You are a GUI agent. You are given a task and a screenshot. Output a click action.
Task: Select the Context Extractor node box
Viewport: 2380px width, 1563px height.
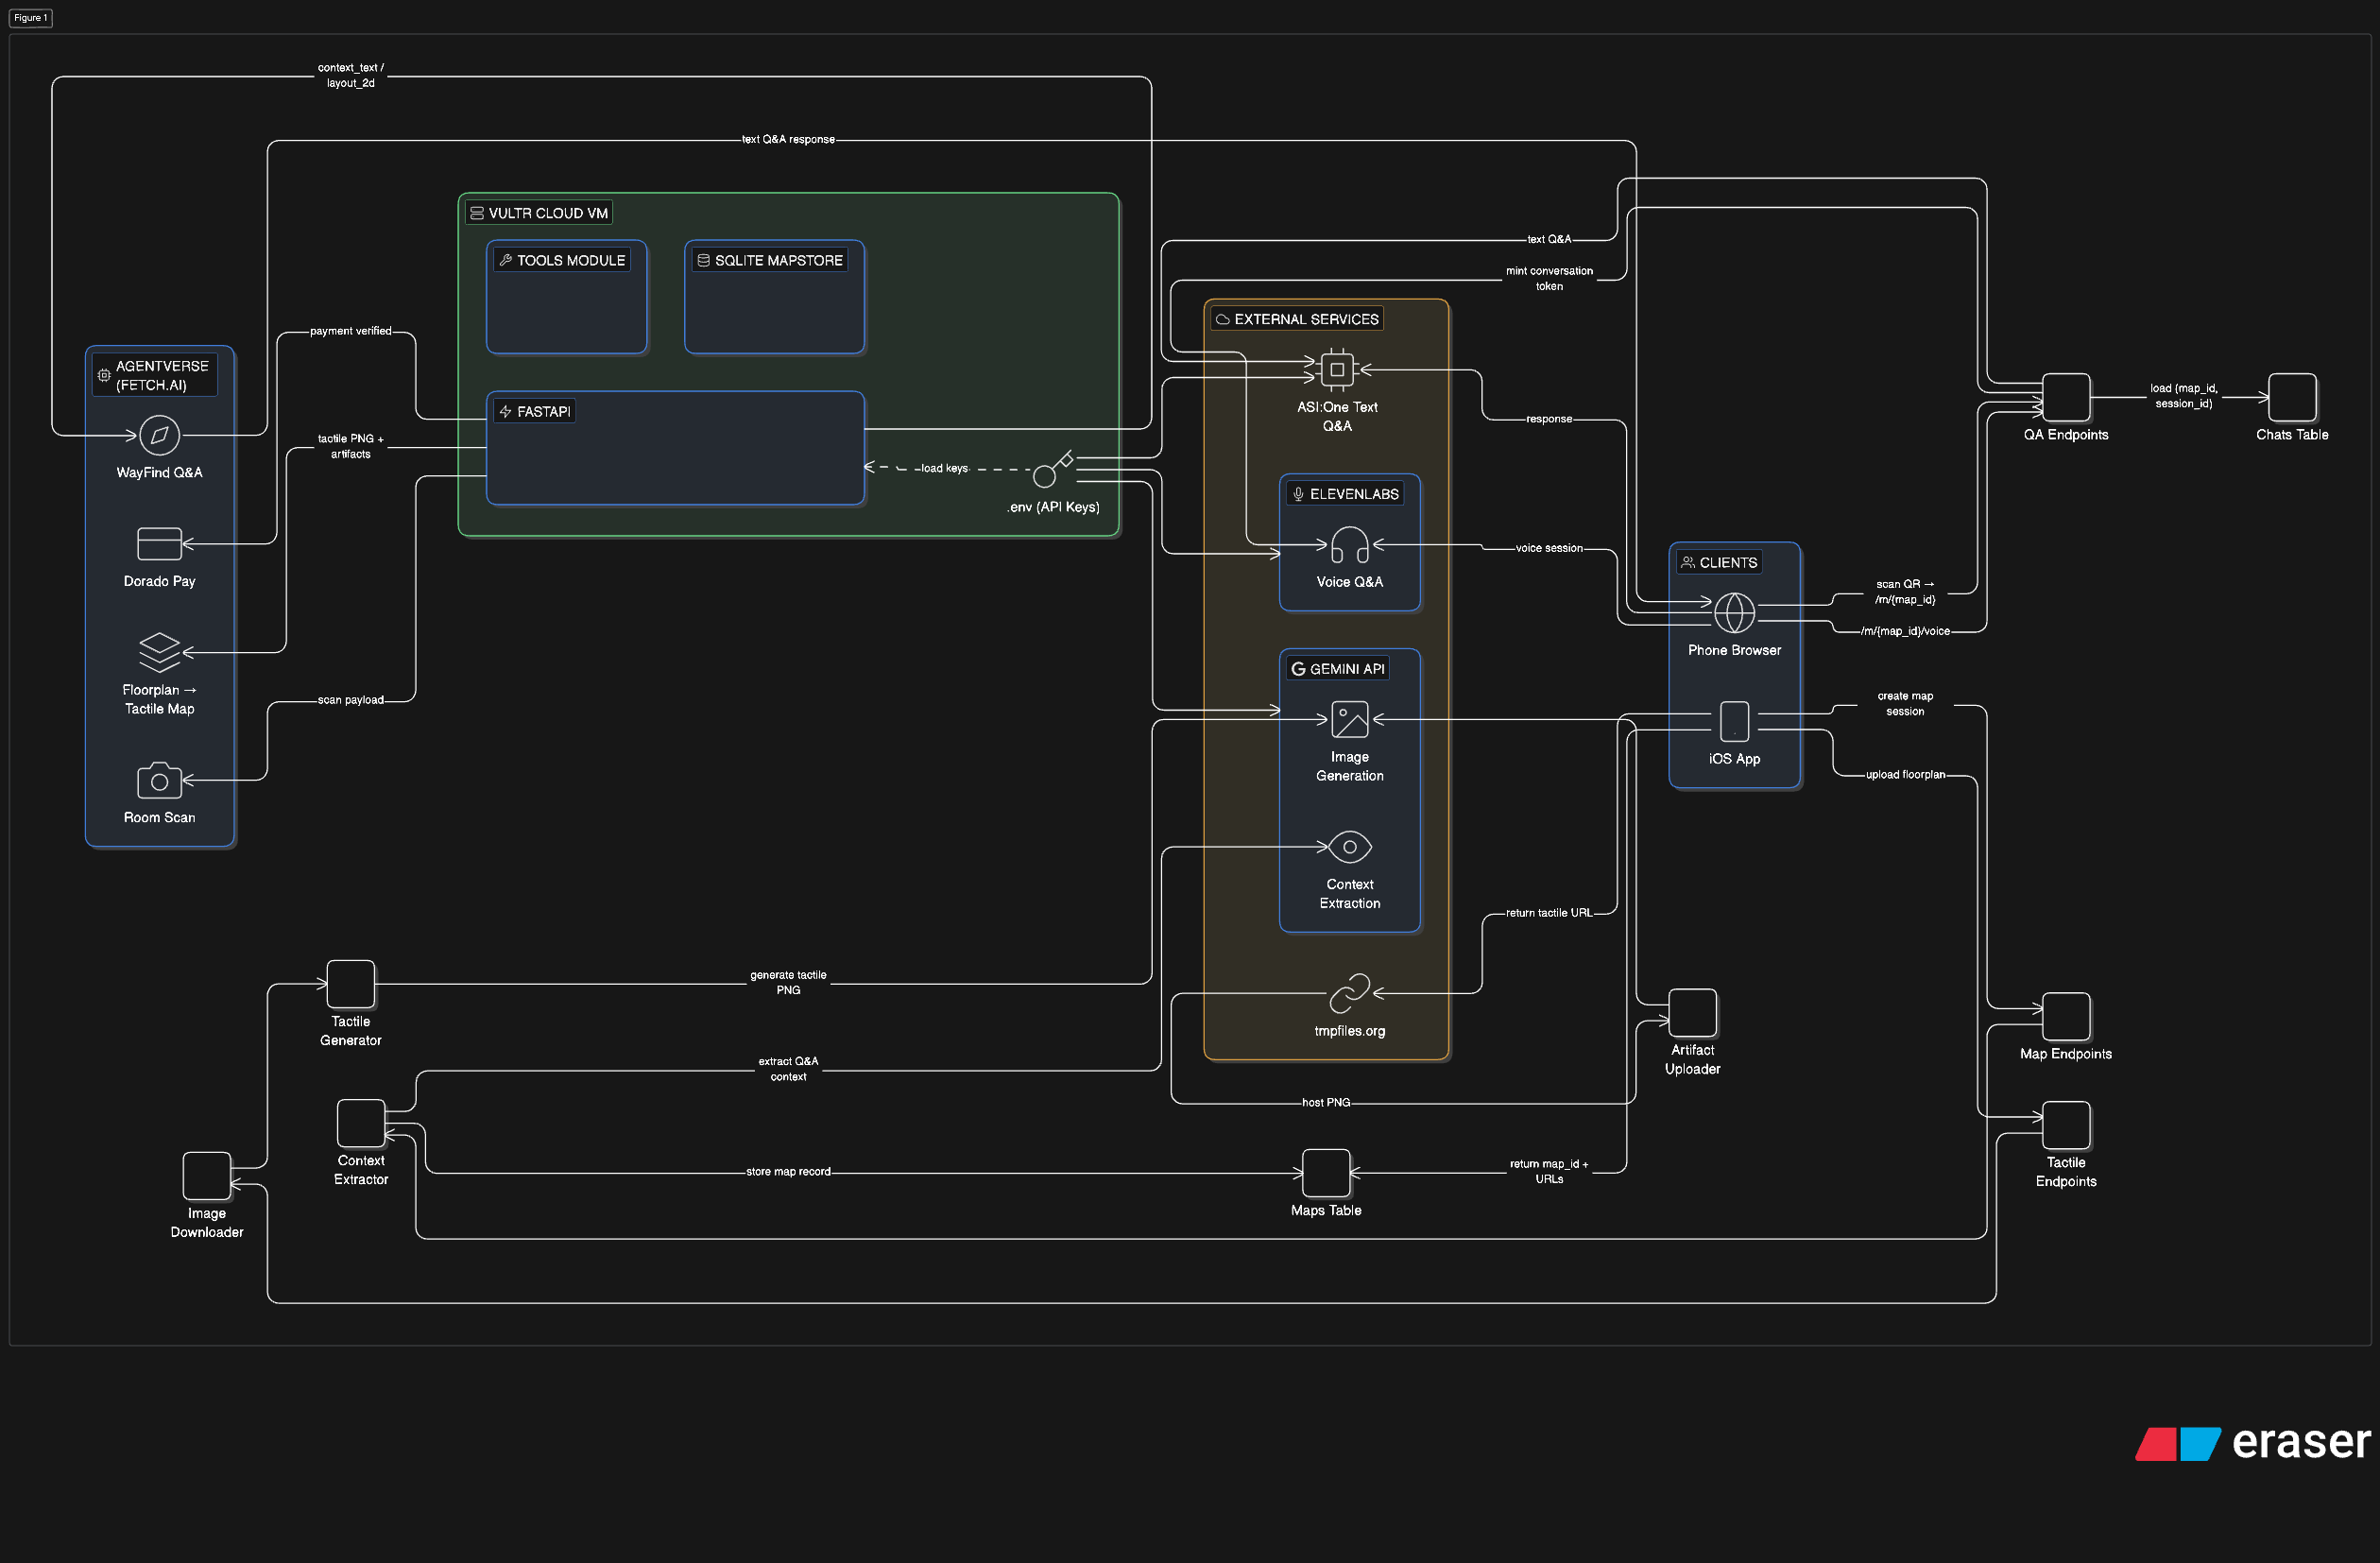361,1123
